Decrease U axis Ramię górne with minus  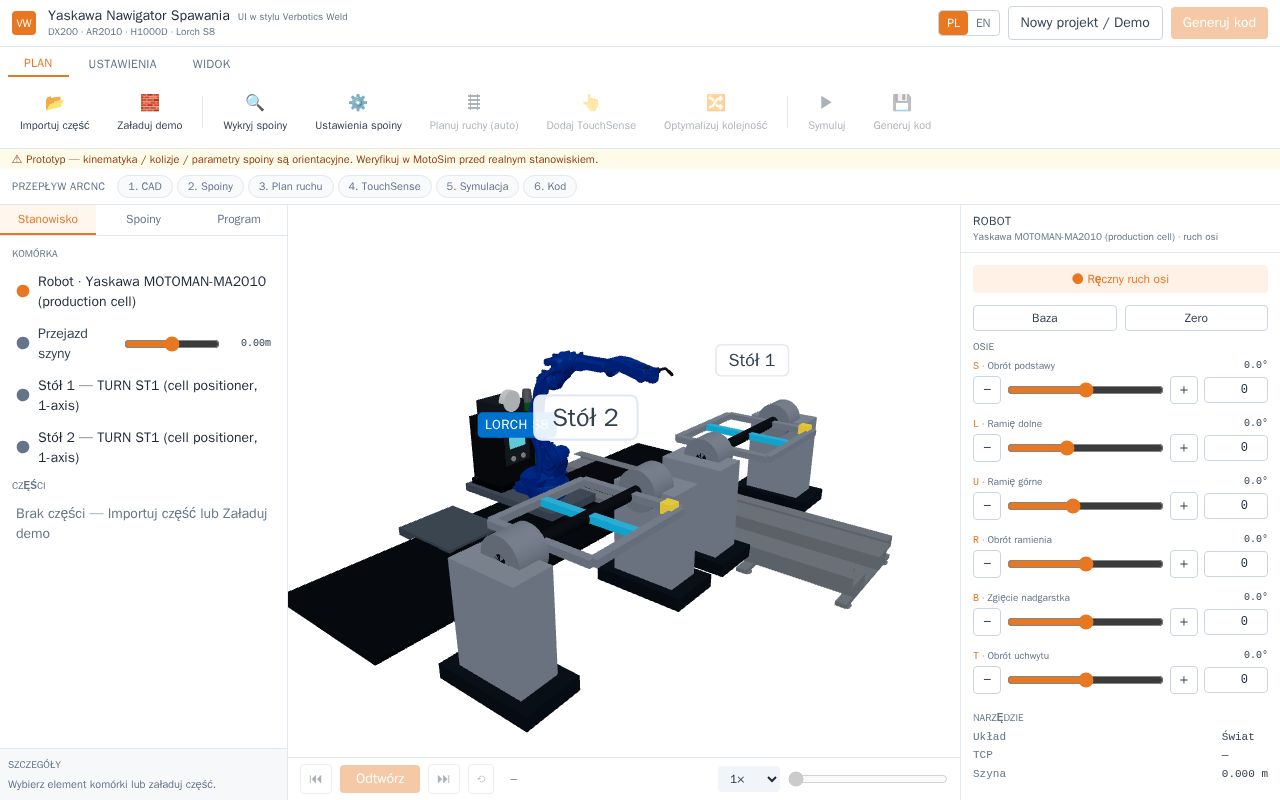coord(987,506)
